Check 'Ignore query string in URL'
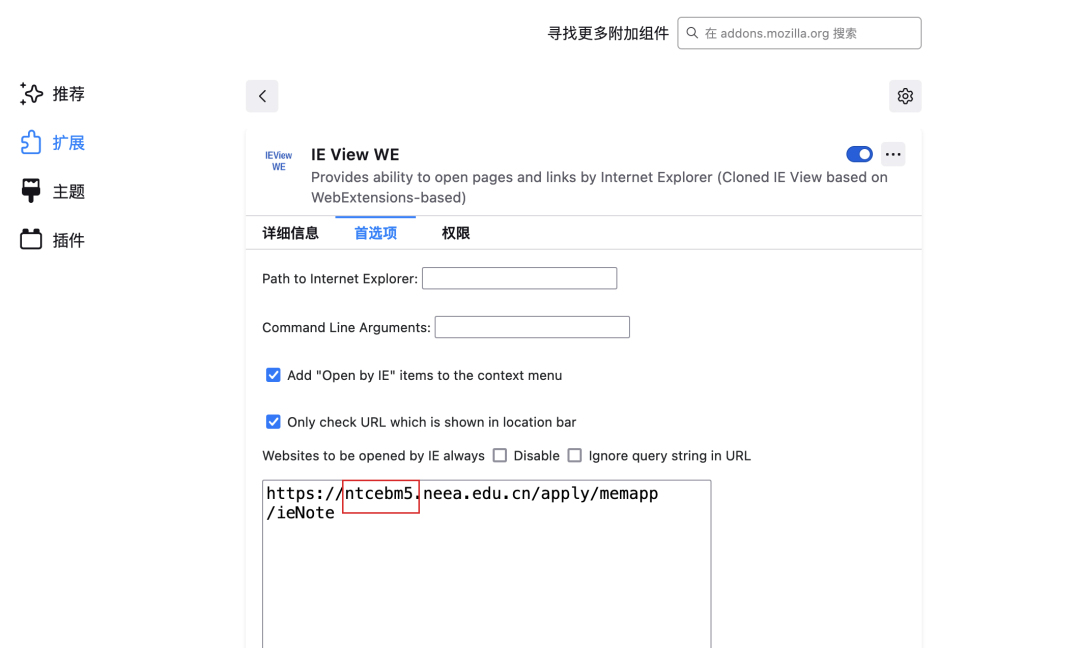The image size is (1080, 648). pyautogui.click(x=575, y=455)
